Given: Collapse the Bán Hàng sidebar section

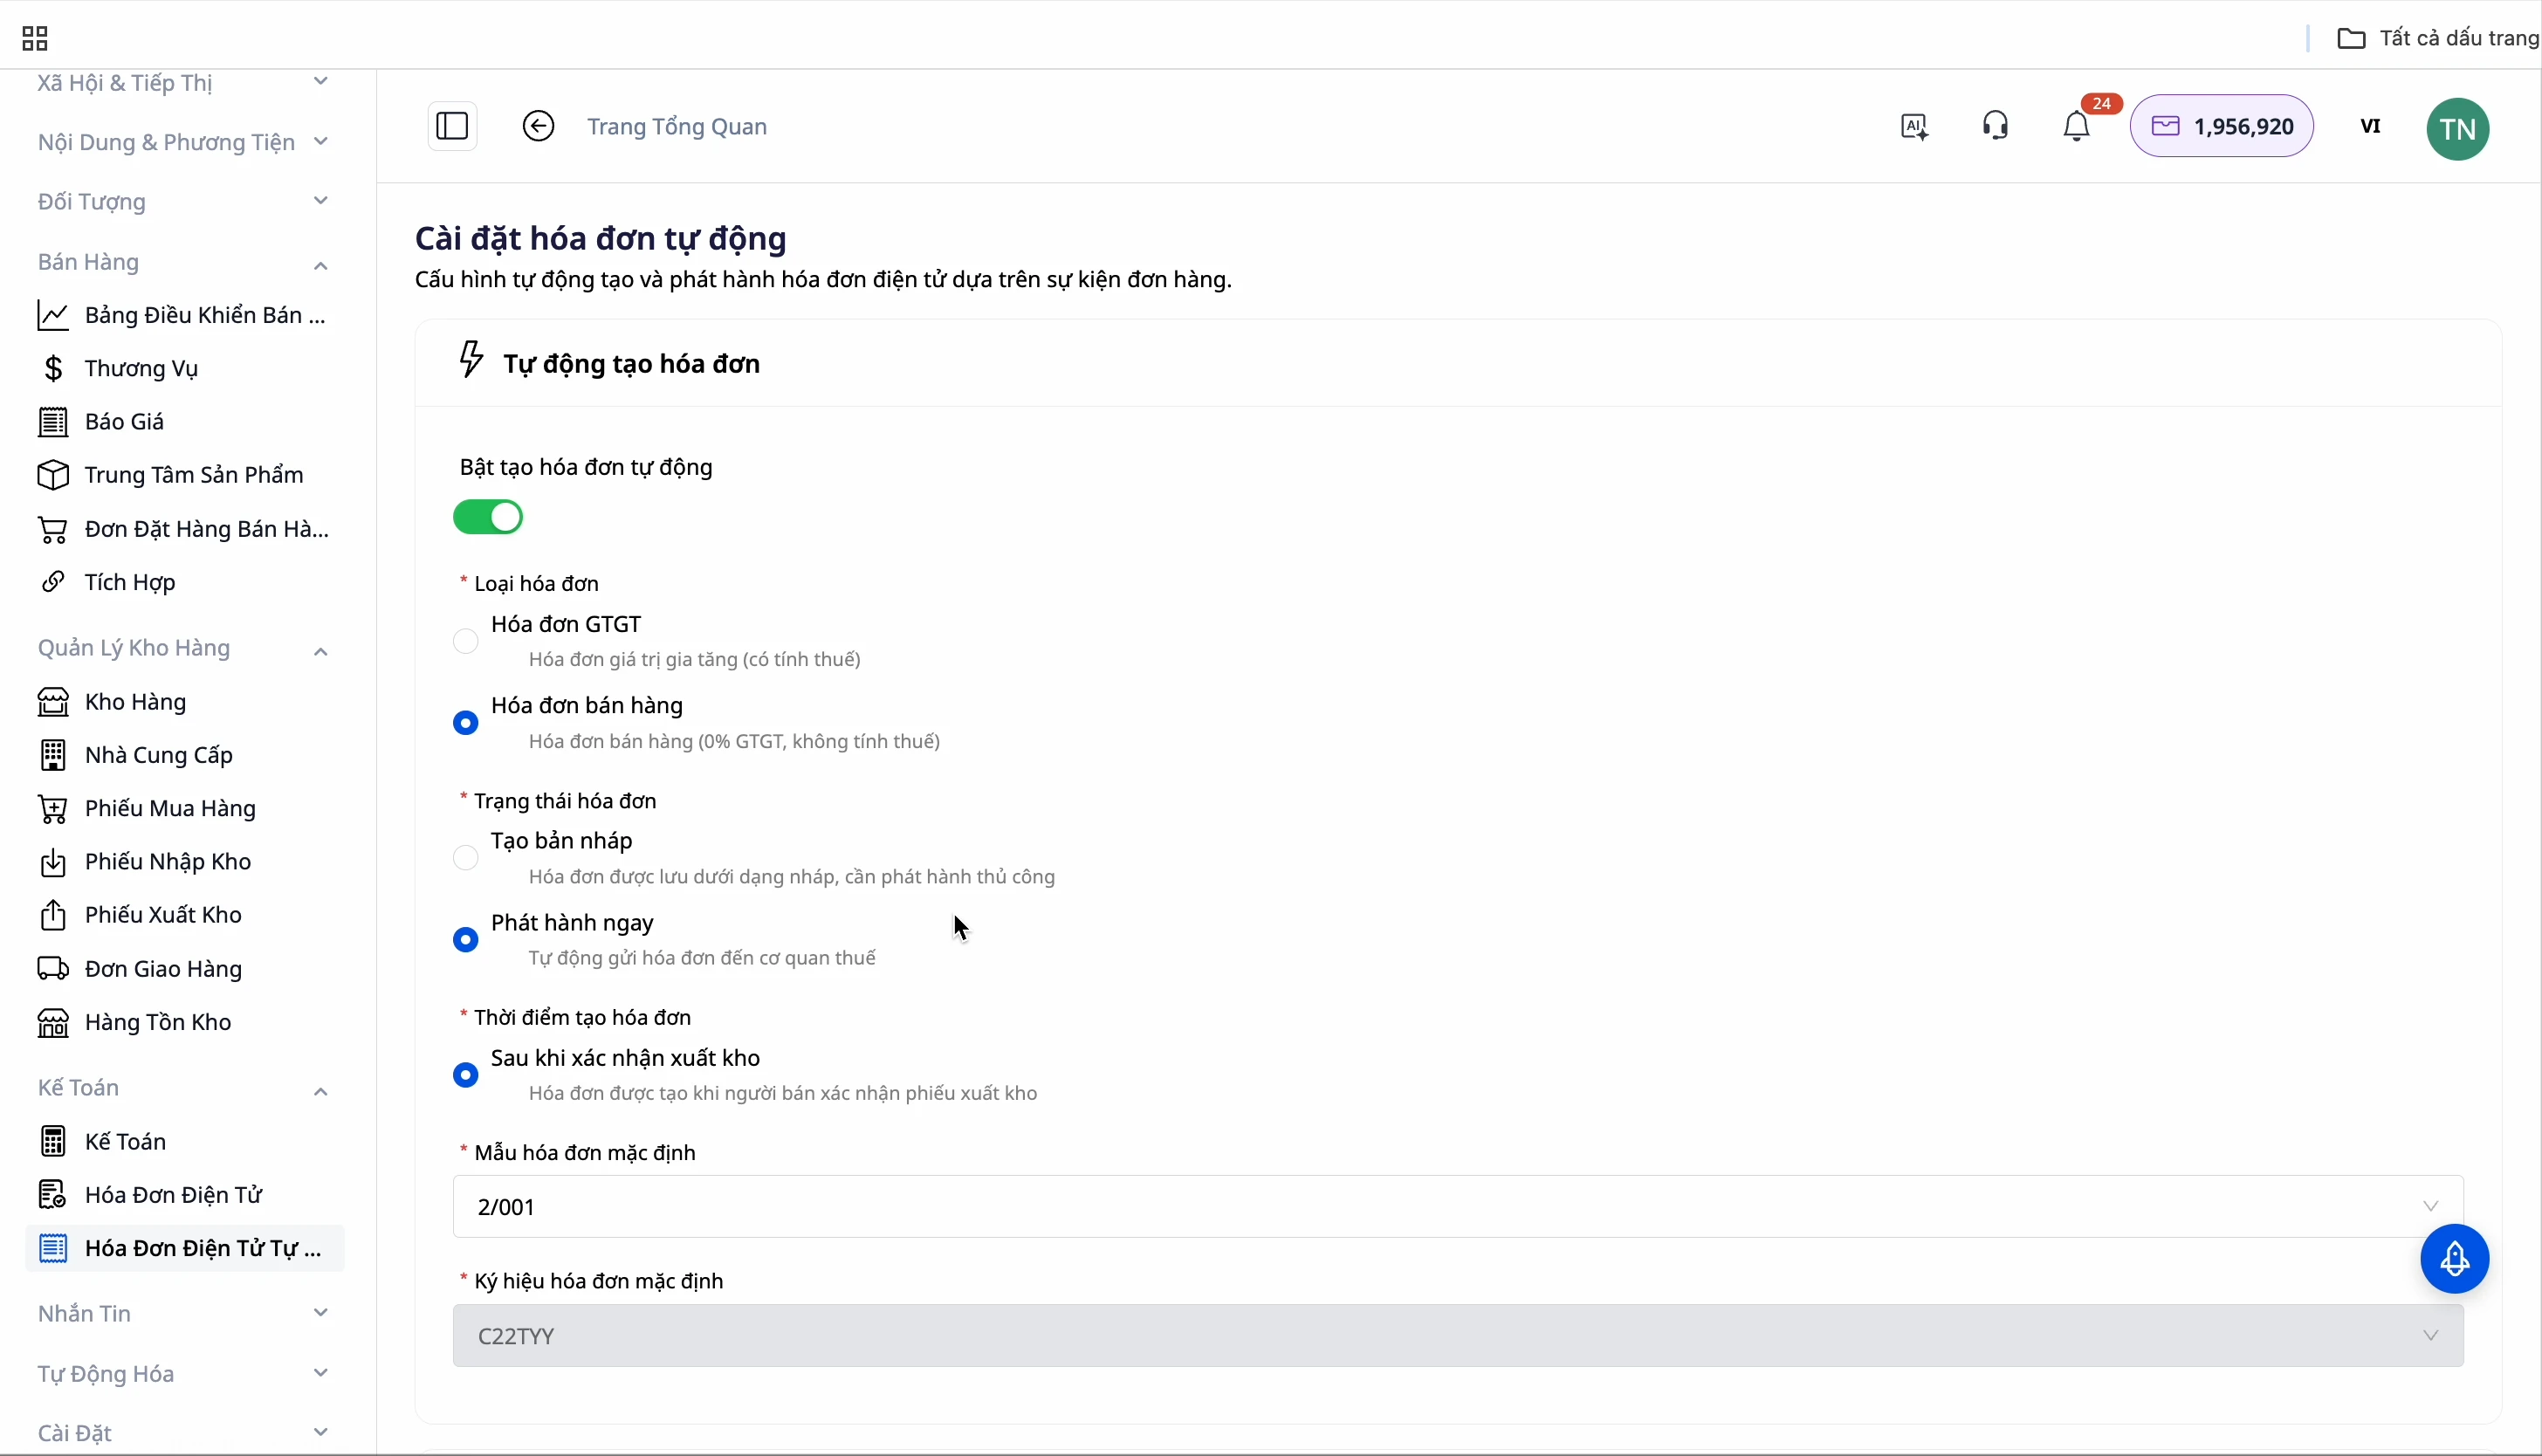Looking at the screenshot, I should (320, 264).
